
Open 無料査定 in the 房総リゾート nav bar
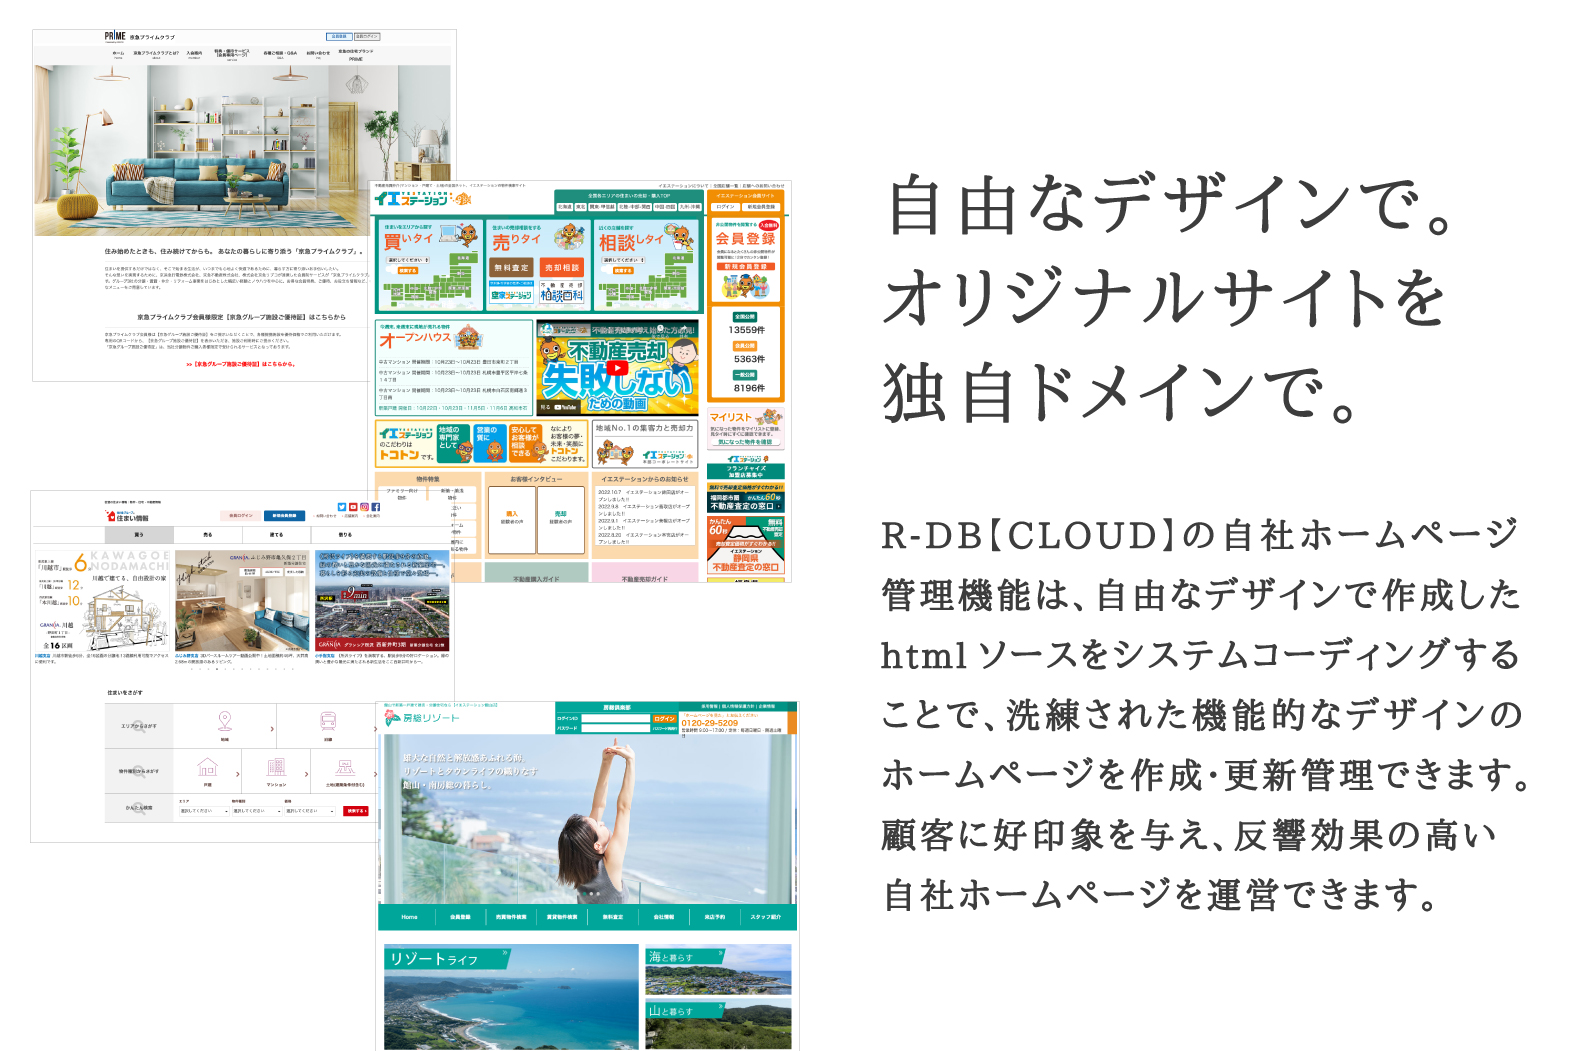tap(613, 917)
